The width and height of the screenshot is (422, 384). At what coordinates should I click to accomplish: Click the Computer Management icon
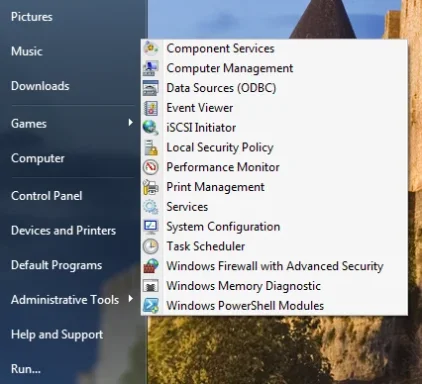pyautogui.click(x=151, y=68)
